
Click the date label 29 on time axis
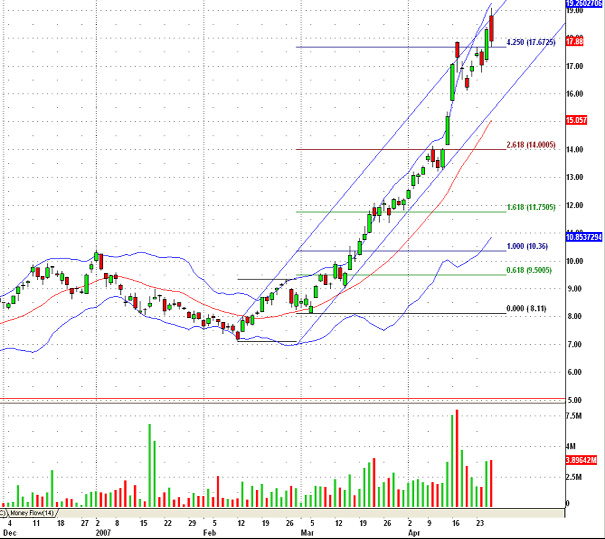coord(192,524)
